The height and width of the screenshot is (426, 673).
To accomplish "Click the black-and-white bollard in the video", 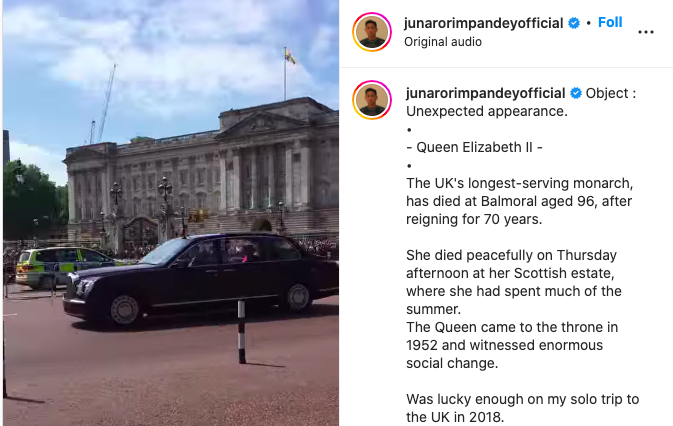I will click(242, 332).
